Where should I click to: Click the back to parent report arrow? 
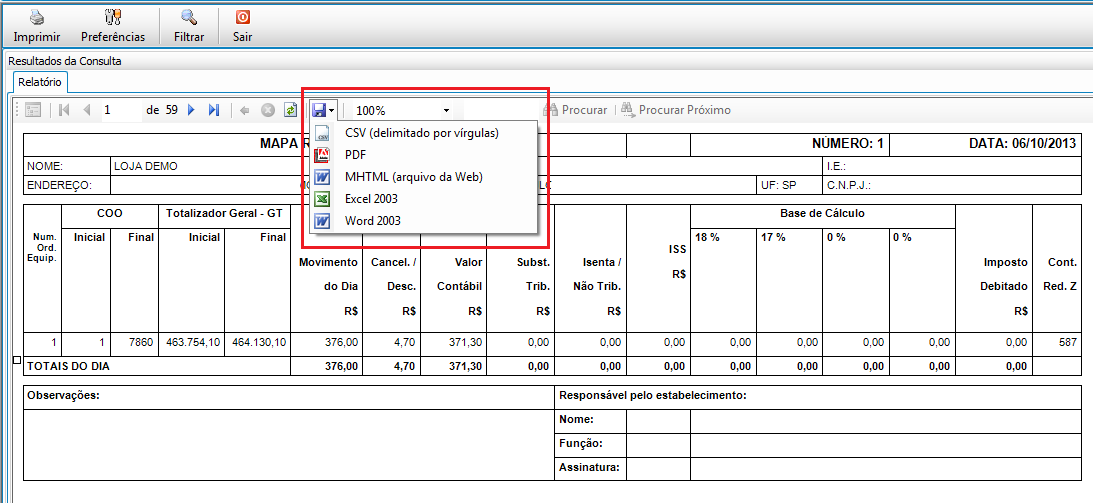(x=245, y=110)
